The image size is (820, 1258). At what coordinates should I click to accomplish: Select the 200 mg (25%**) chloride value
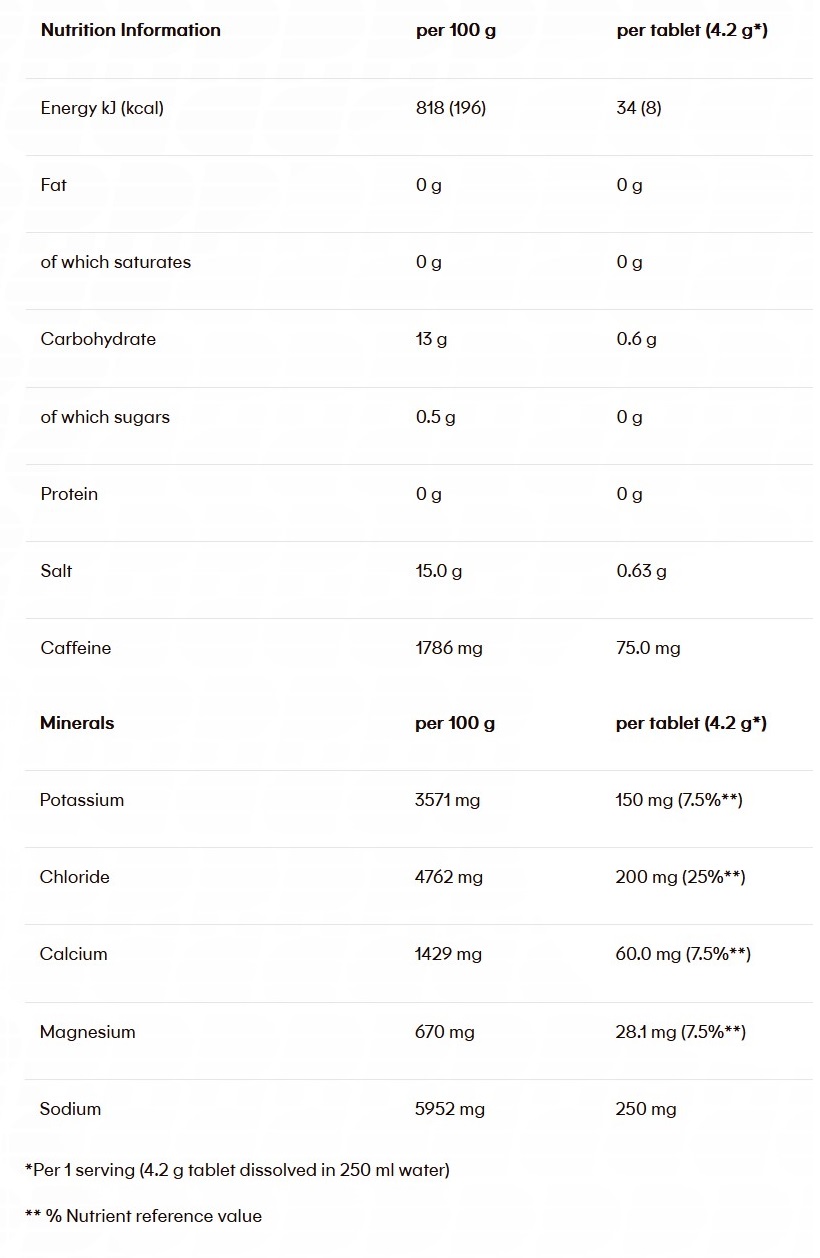pos(681,877)
